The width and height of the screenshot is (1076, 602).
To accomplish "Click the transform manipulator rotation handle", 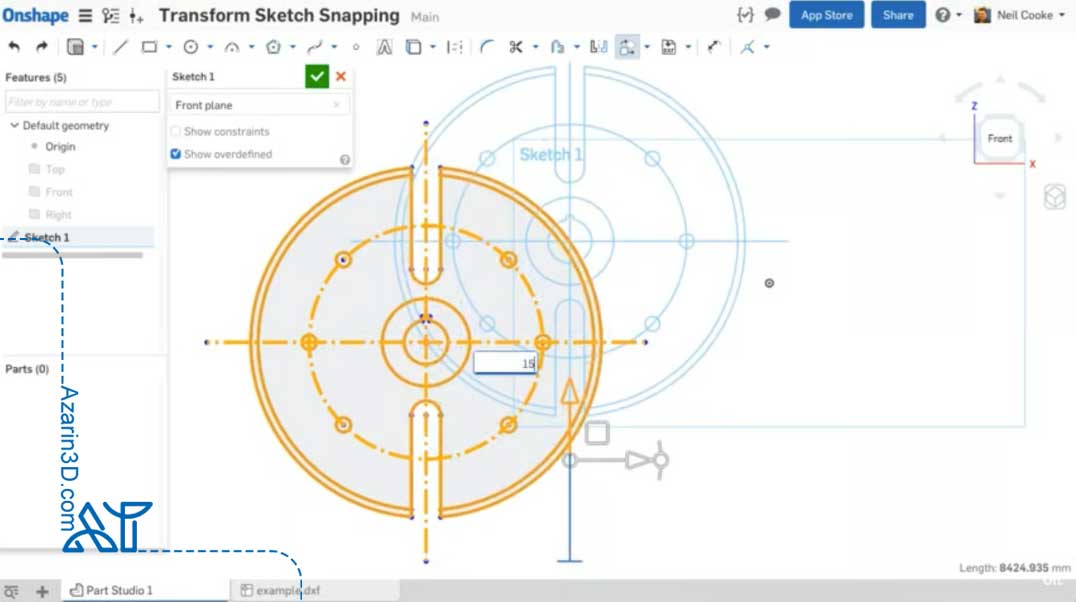I will tap(660, 460).
